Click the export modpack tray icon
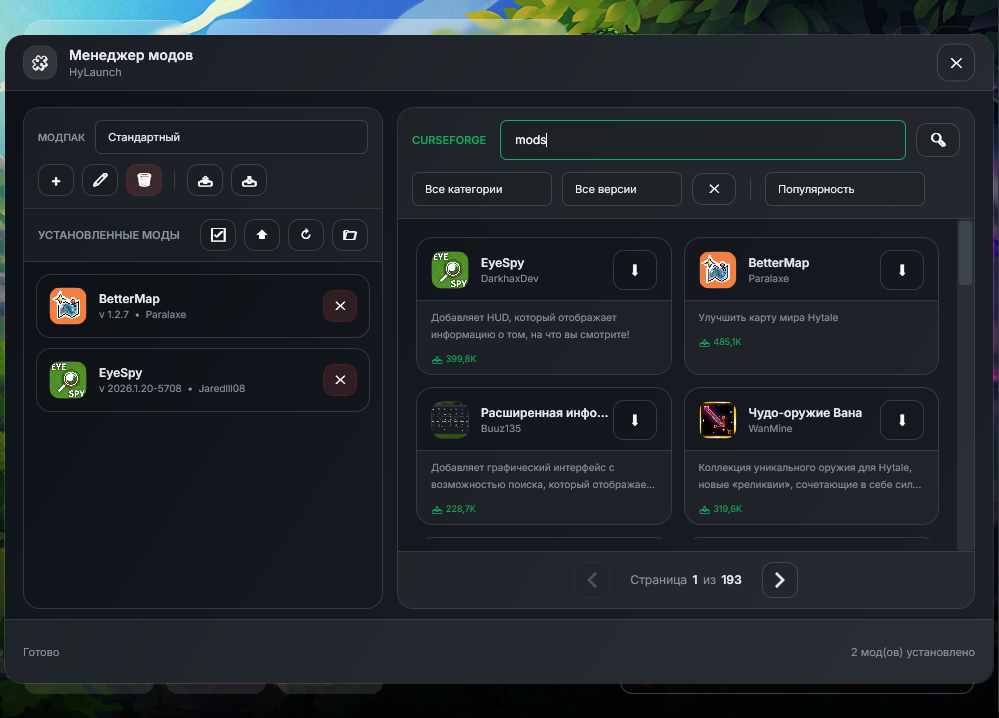The width and height of the screenshot is (999, 718). click(205, 181)
